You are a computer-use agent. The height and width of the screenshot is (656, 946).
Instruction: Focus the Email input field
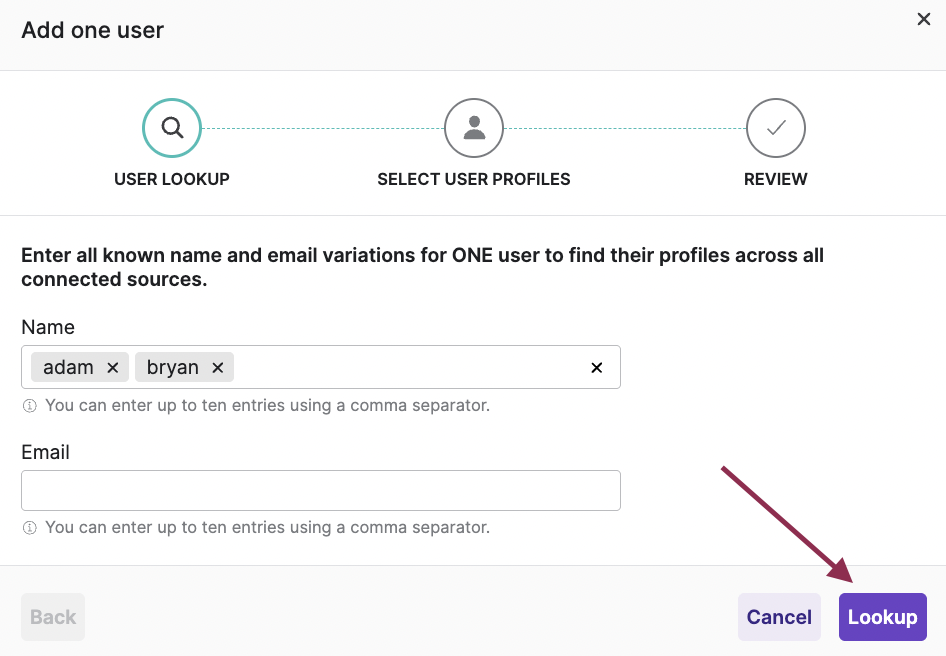[x=320, y=491]
